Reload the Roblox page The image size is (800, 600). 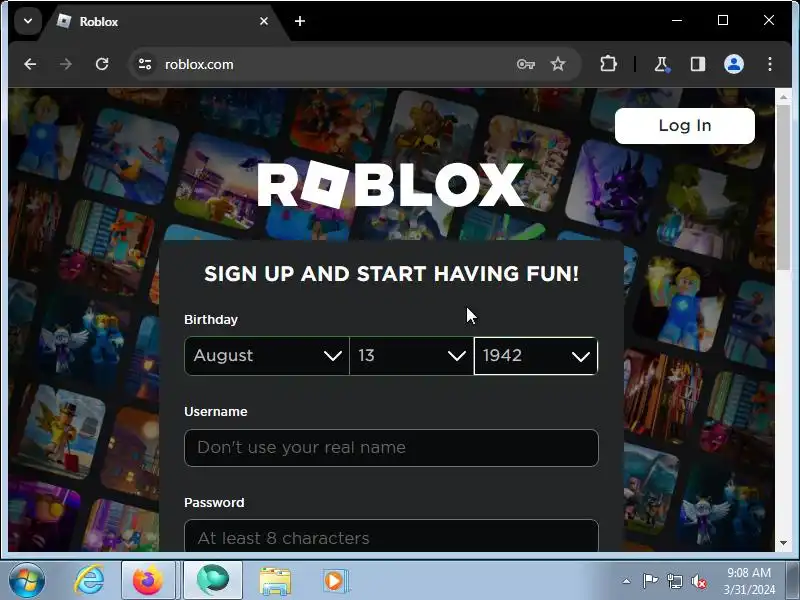click(x=102, y=64)
